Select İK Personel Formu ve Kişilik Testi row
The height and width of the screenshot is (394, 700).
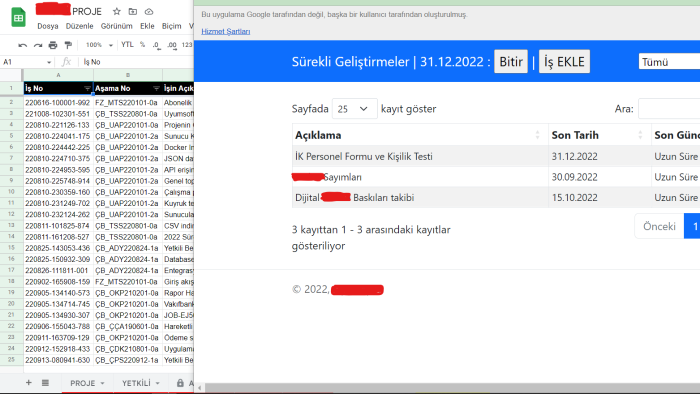tap(496, 157)
